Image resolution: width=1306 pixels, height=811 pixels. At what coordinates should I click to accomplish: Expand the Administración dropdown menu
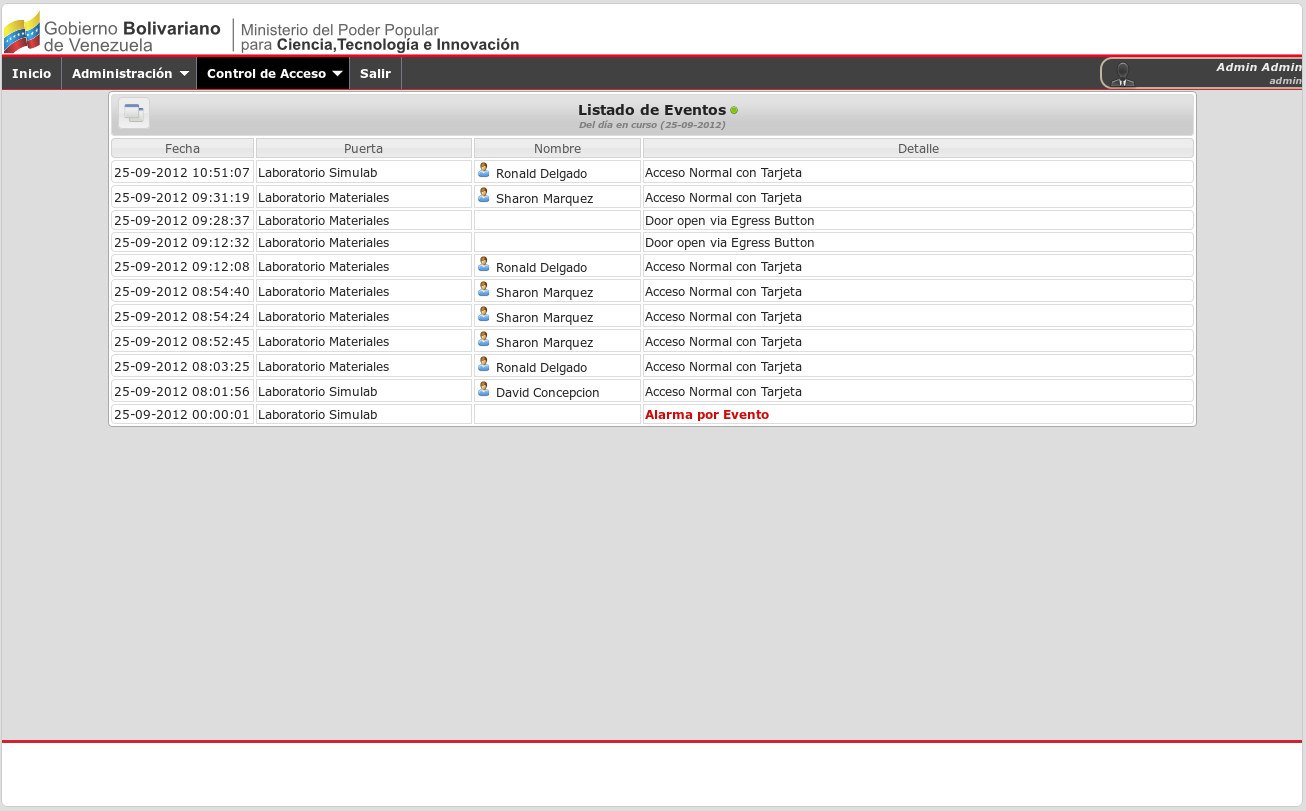129,72
